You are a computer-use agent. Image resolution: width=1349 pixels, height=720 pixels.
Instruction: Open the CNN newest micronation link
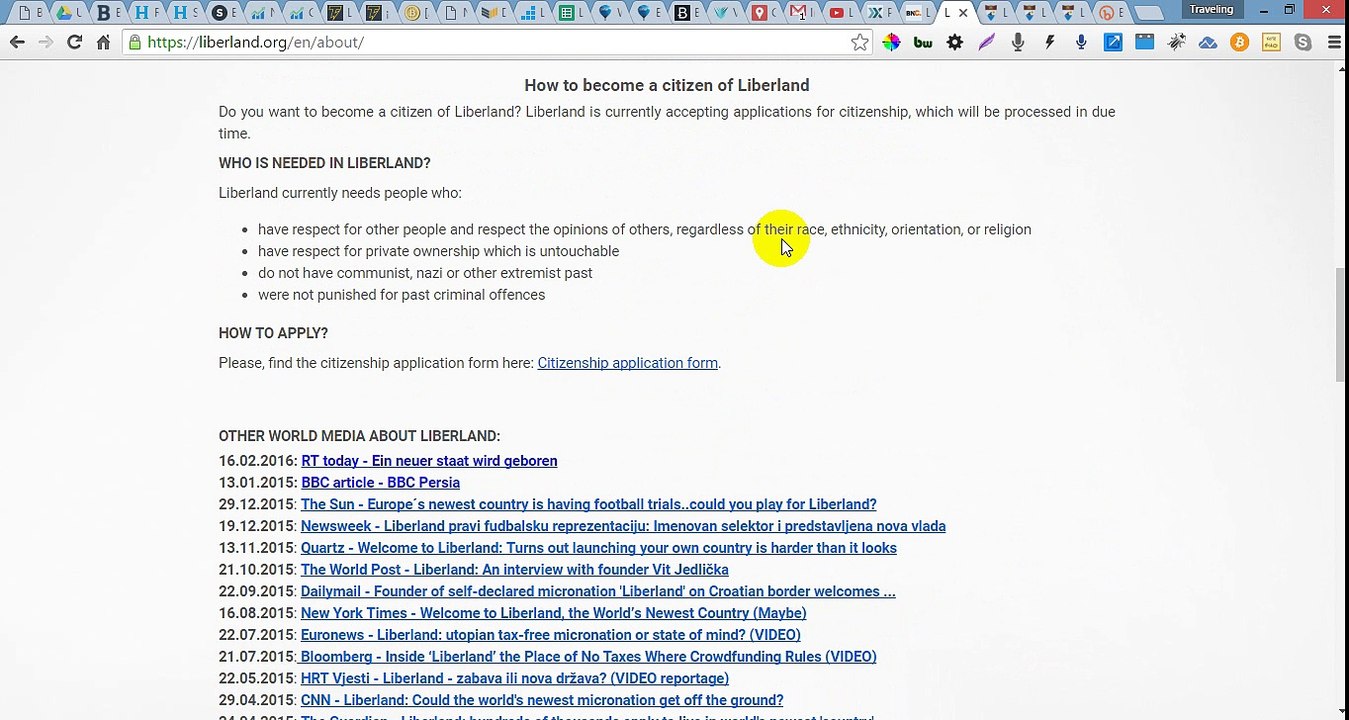click(542, 701)
